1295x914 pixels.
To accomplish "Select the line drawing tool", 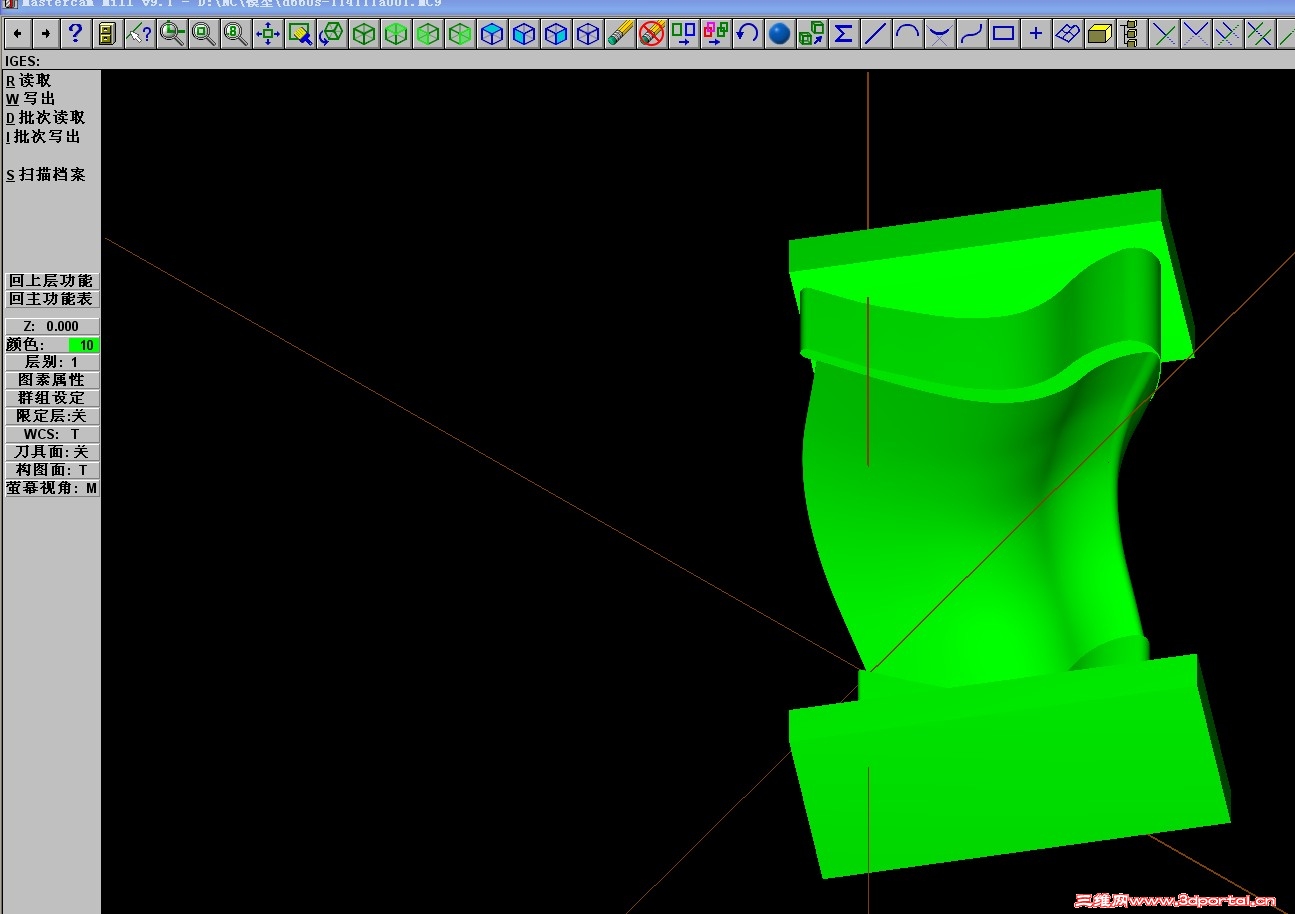I will click(875, 34).
